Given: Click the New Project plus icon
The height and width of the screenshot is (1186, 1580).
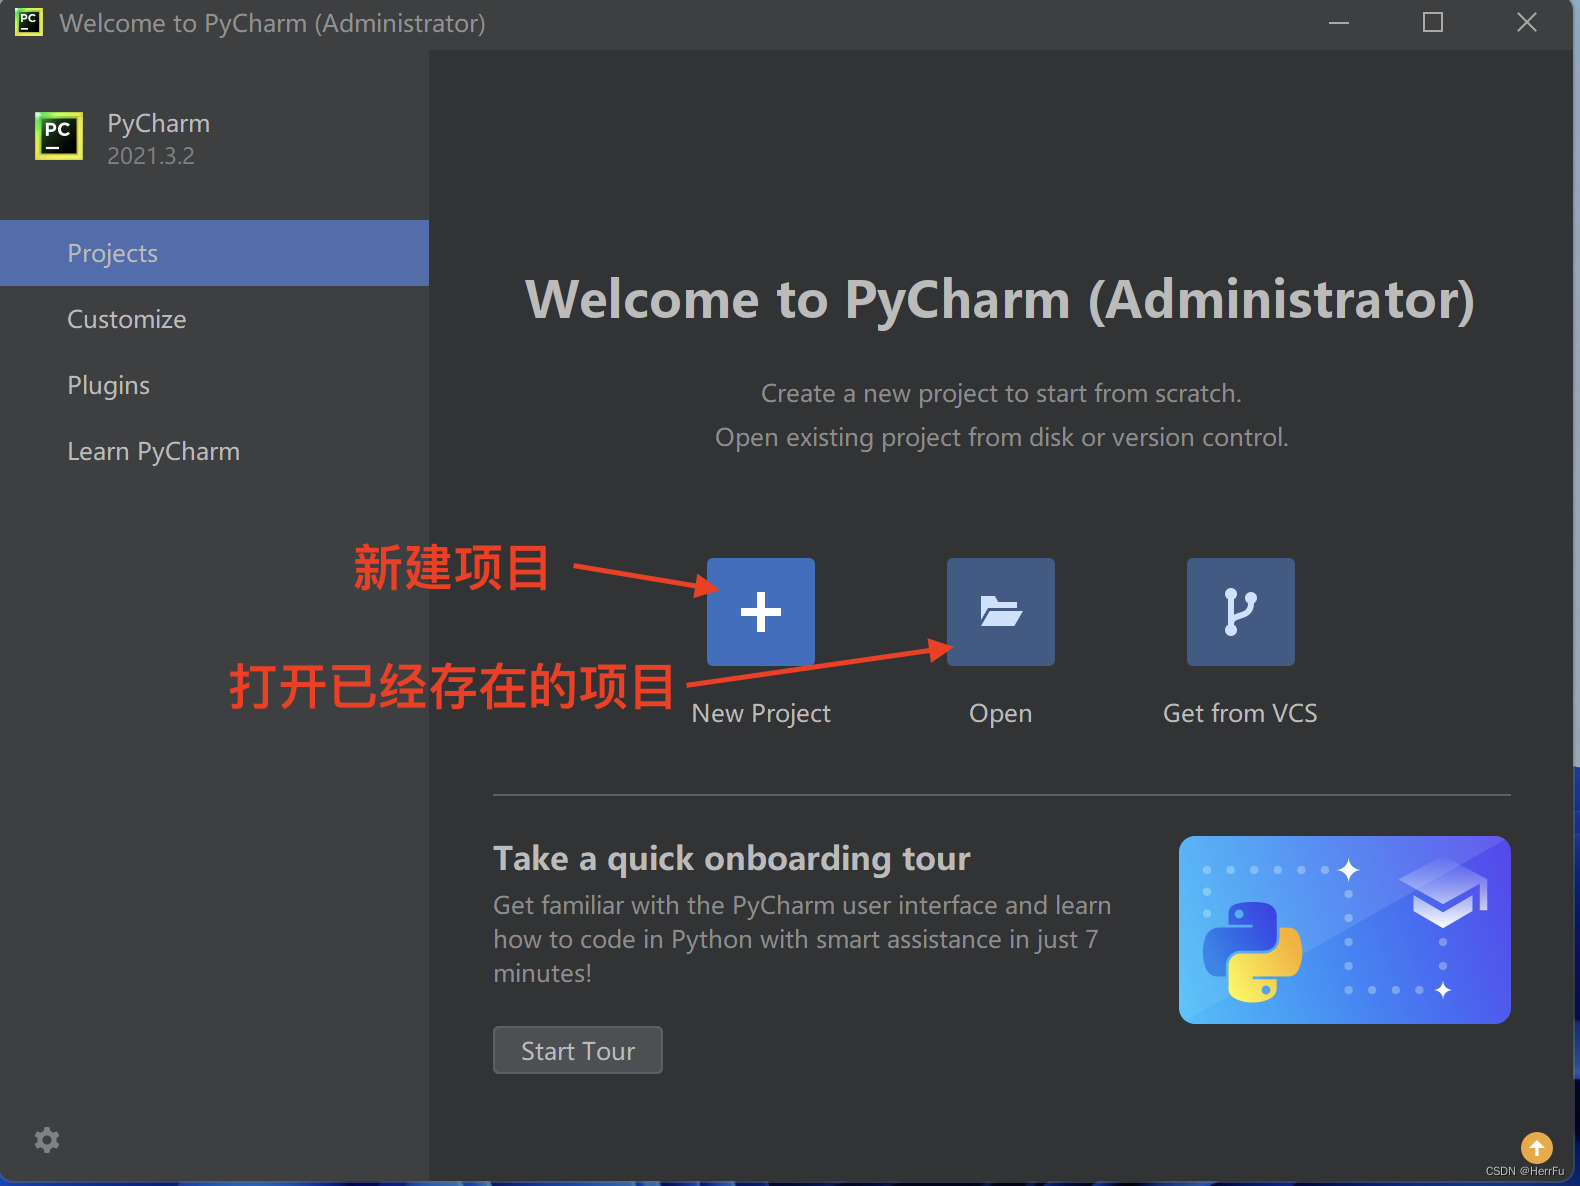Looking at the screenshot, I should (x=761, y=612).
